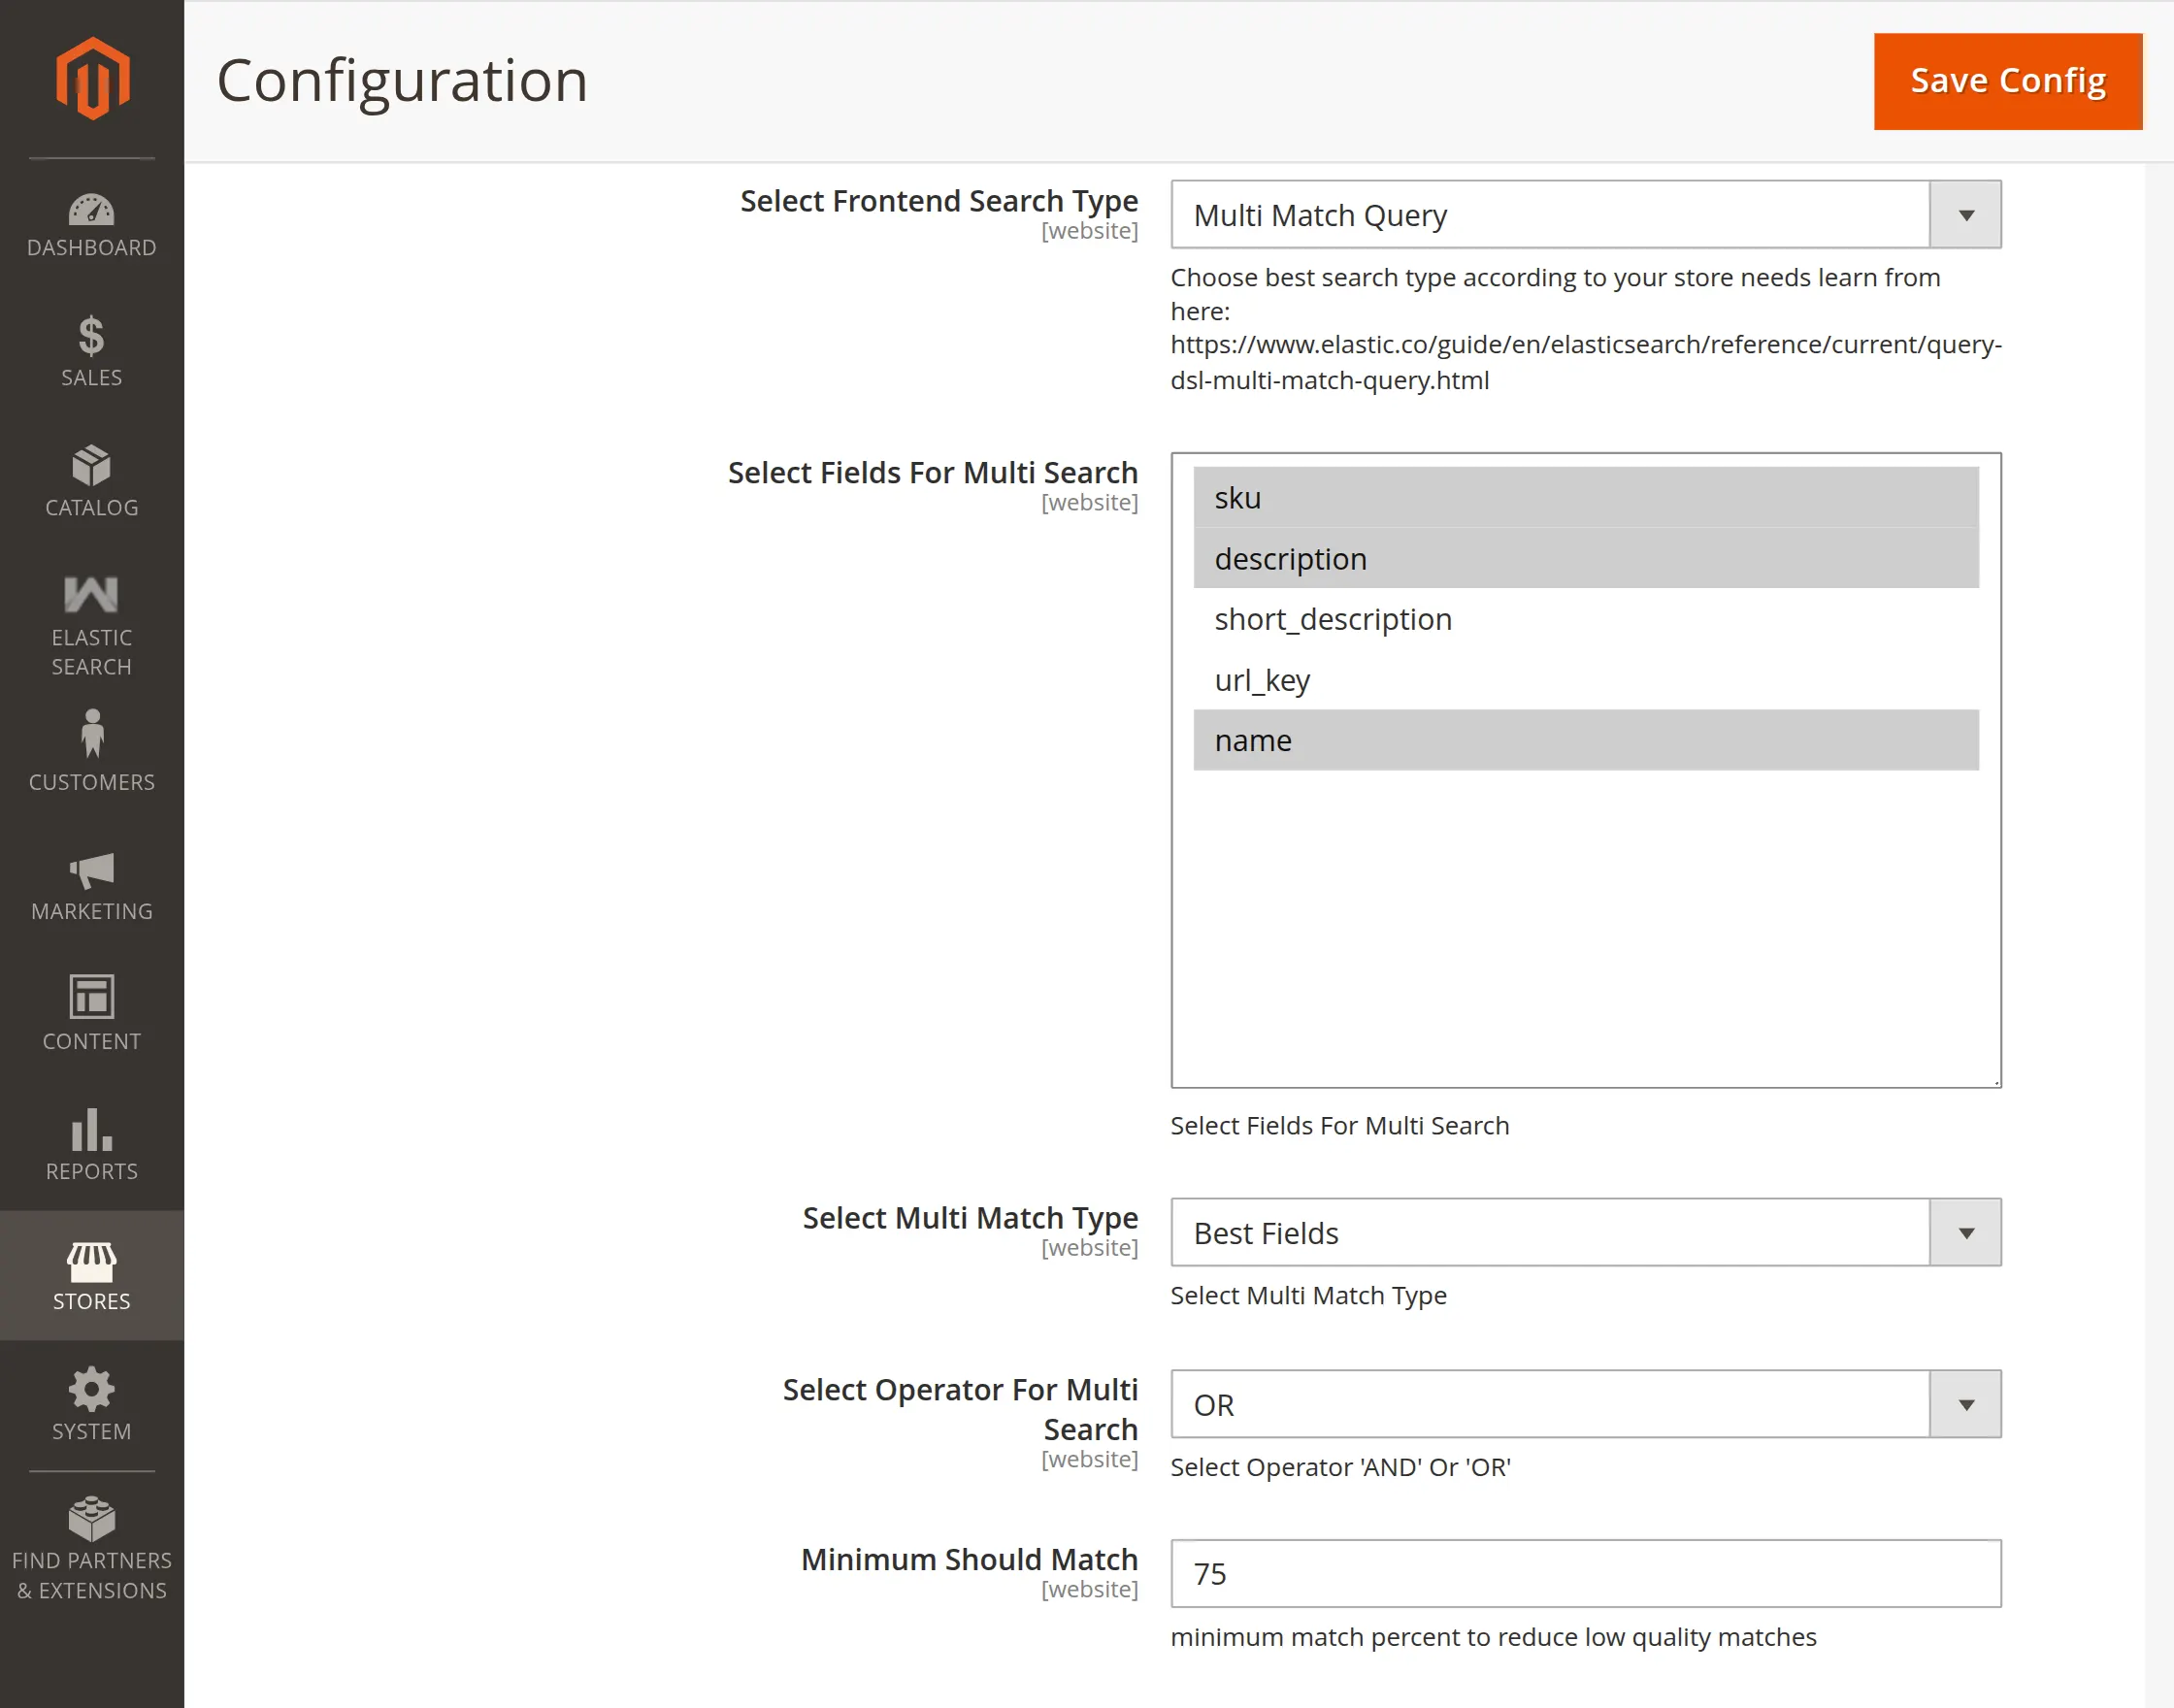The width and height of the screenshot is (2174, 1708).
Task: Focus the Minimum Should Match input
Action: click(1585, 1574)
